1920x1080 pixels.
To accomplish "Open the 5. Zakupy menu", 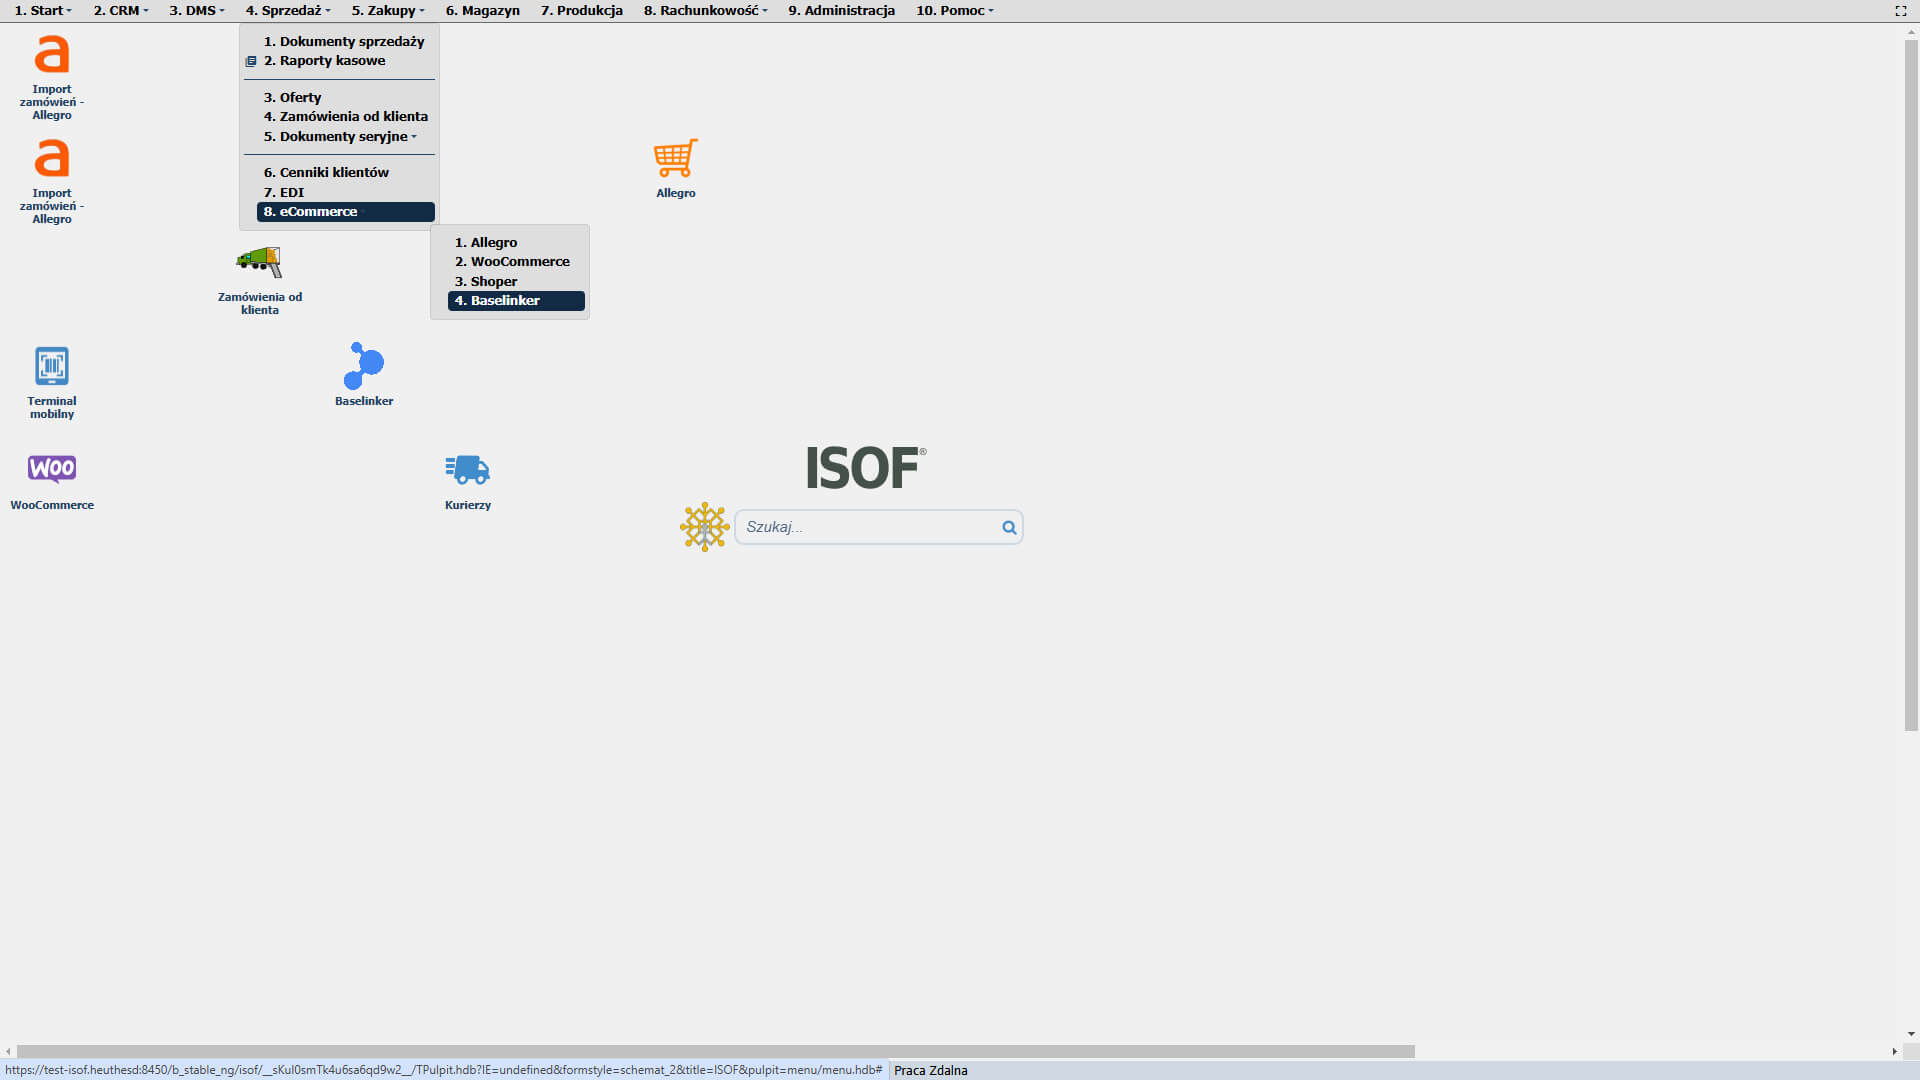I will click(x=388, y=11).
